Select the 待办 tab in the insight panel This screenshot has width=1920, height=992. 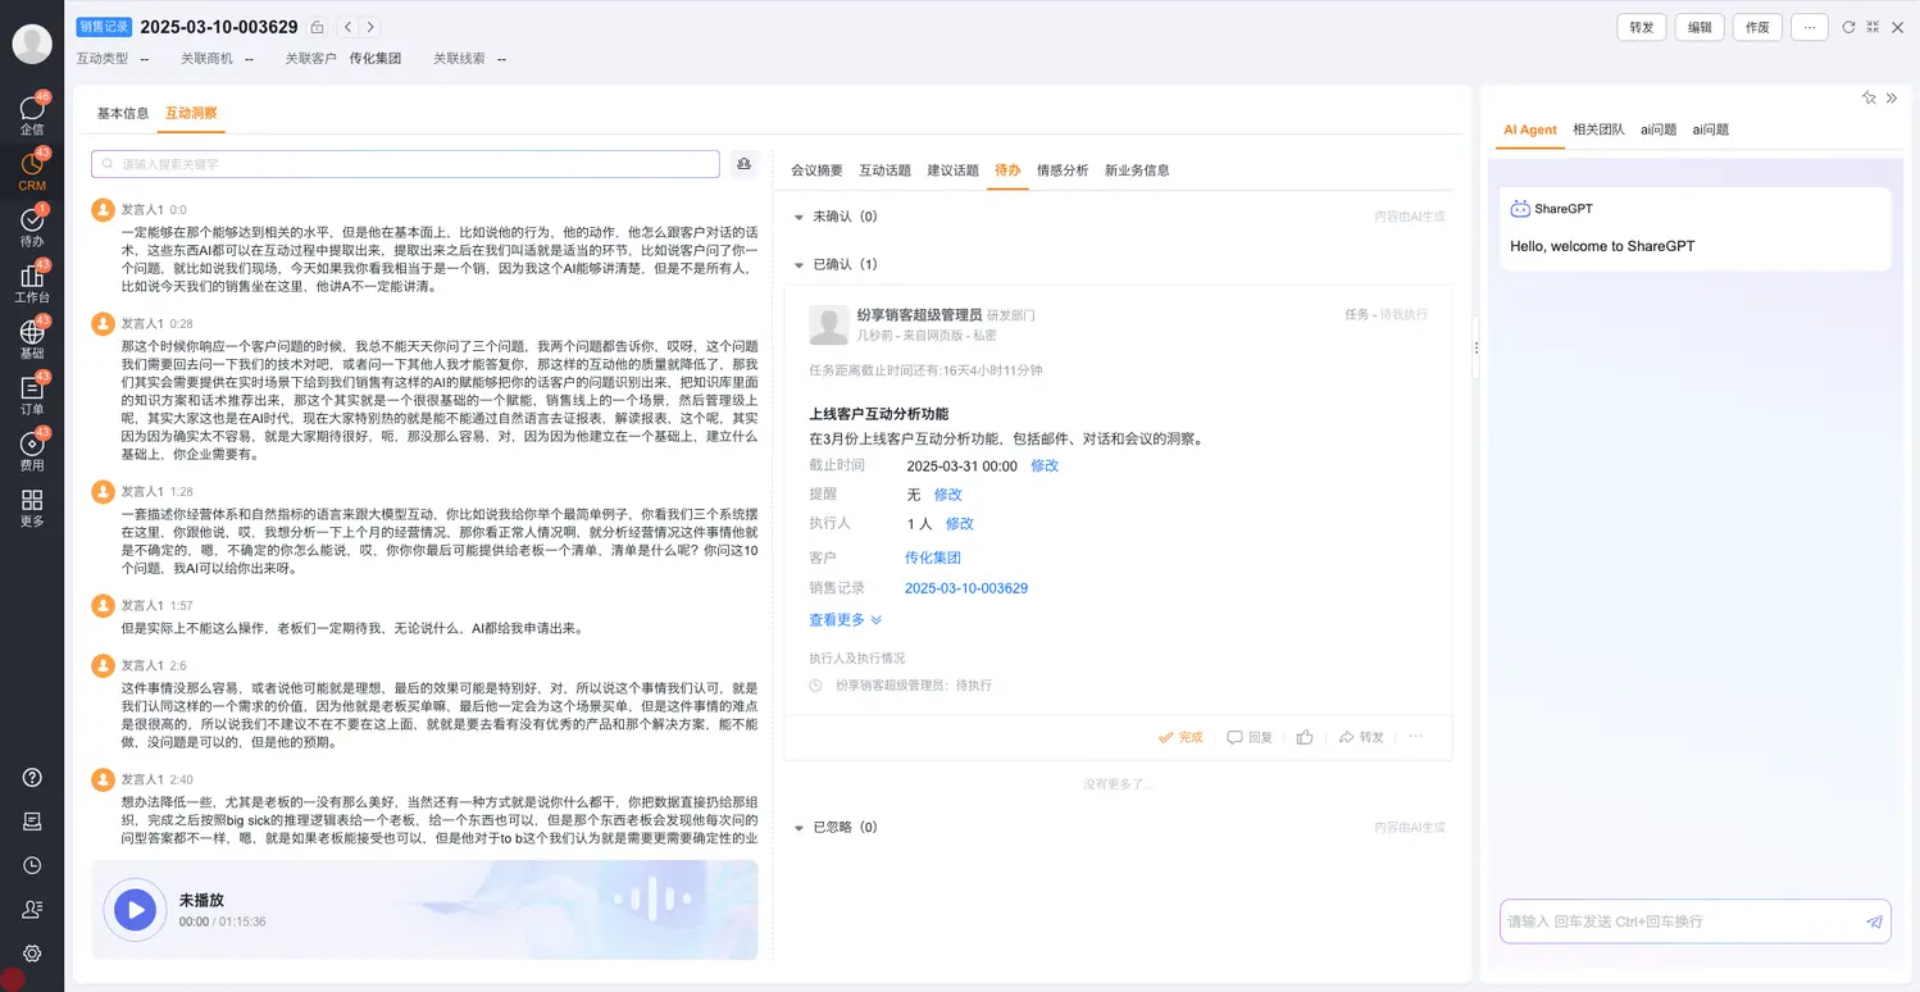[1008, 170]
